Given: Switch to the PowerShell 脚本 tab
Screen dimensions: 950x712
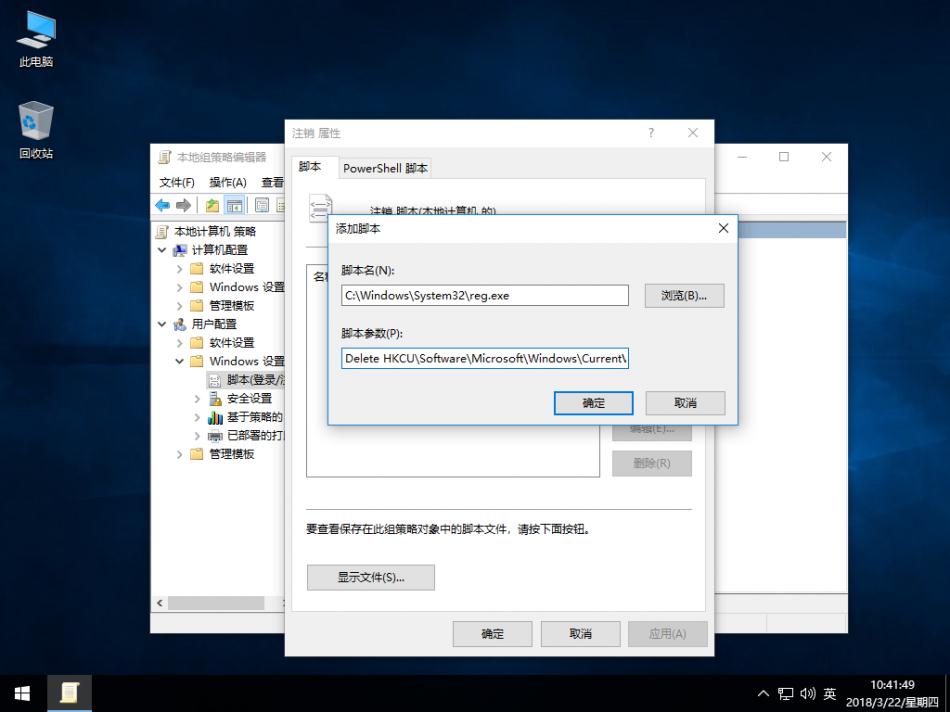Looking at the screenshot, I should click(385, 168).
